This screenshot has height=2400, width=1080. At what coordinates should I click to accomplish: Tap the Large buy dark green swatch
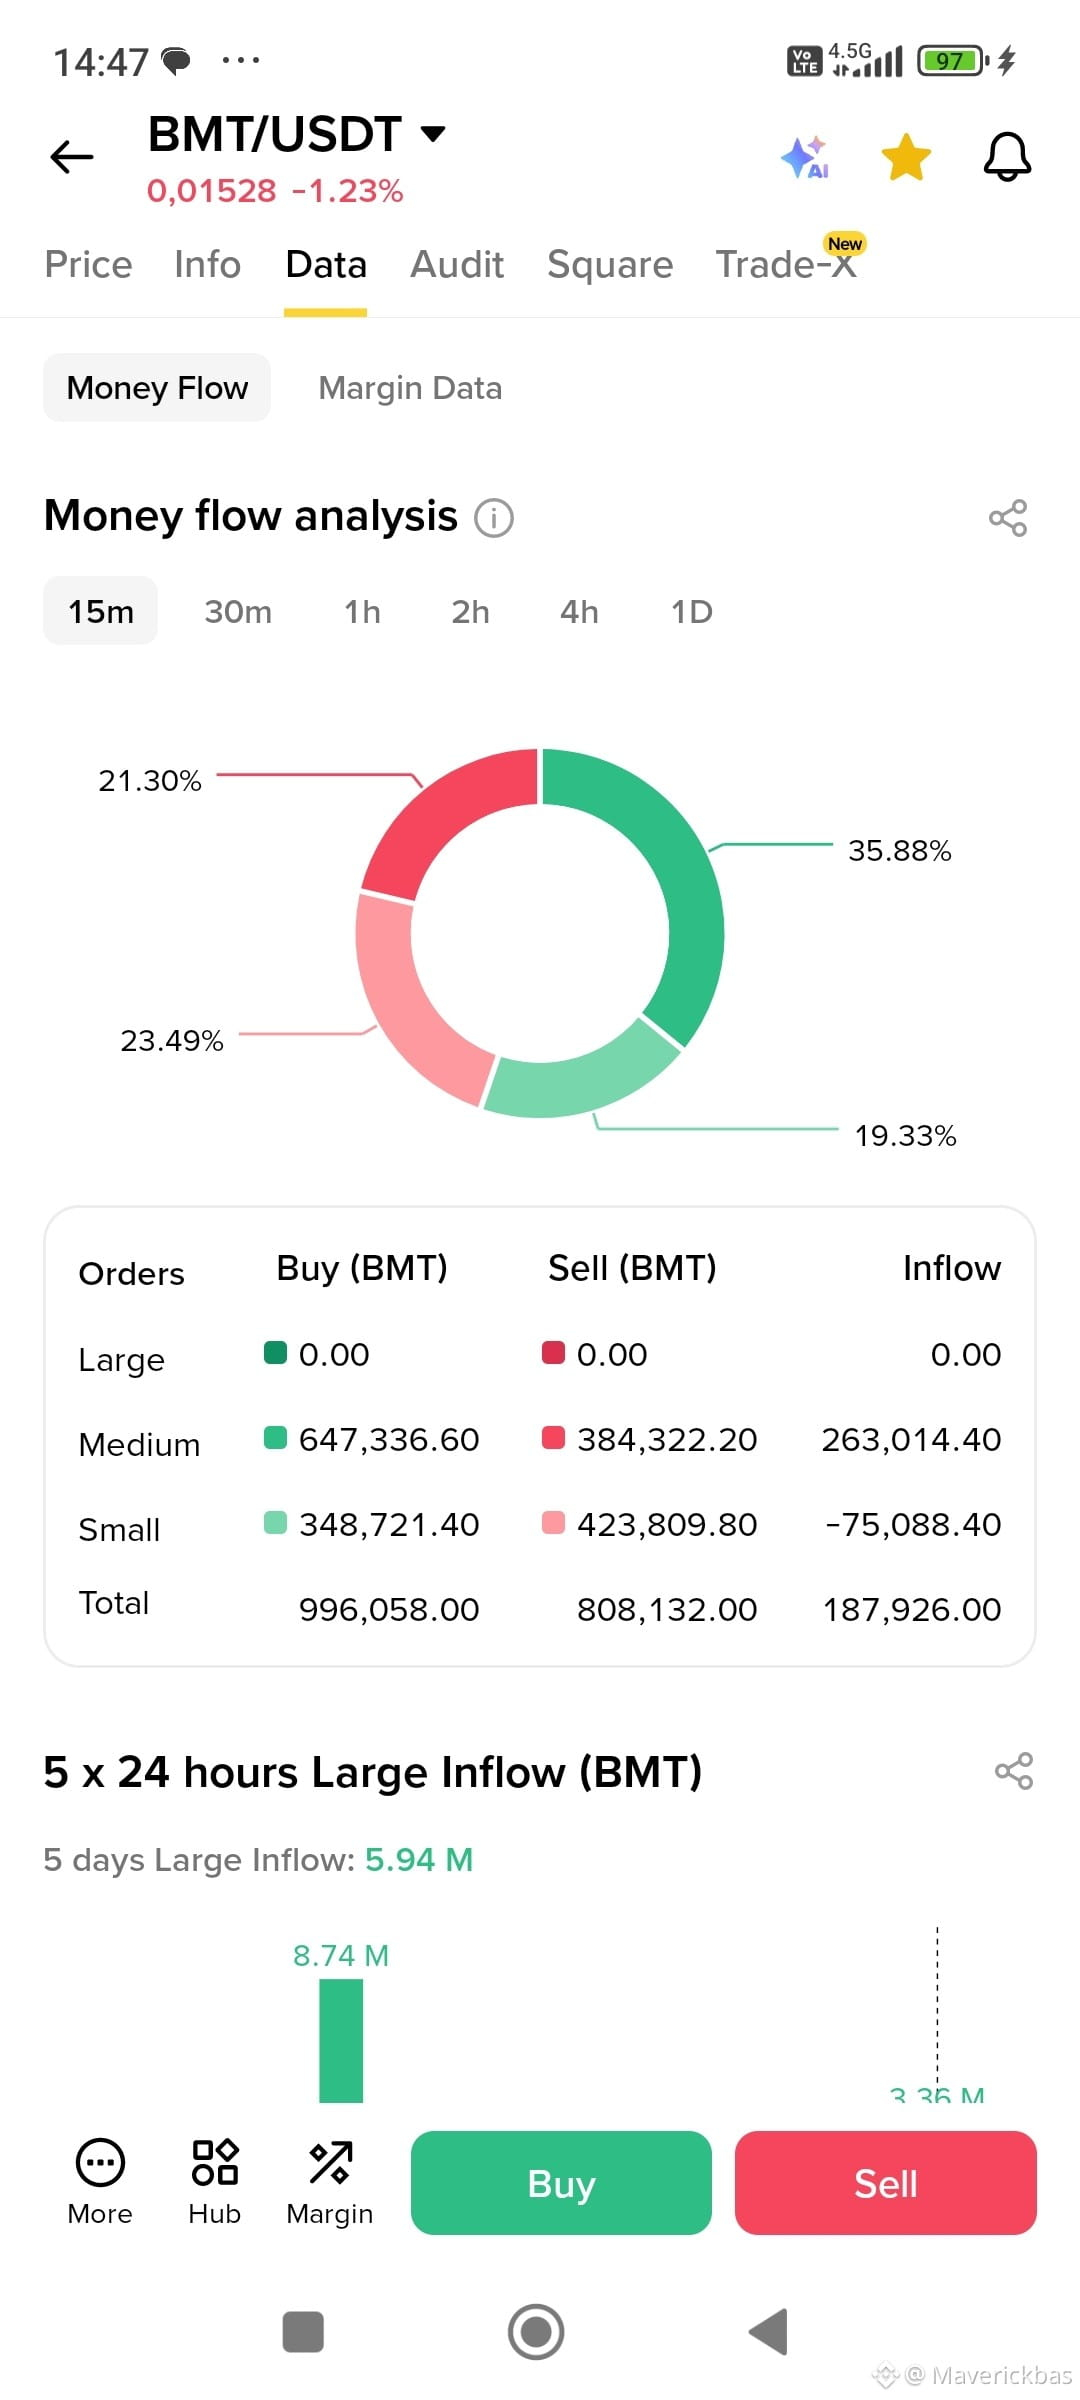pos(275,1353)
